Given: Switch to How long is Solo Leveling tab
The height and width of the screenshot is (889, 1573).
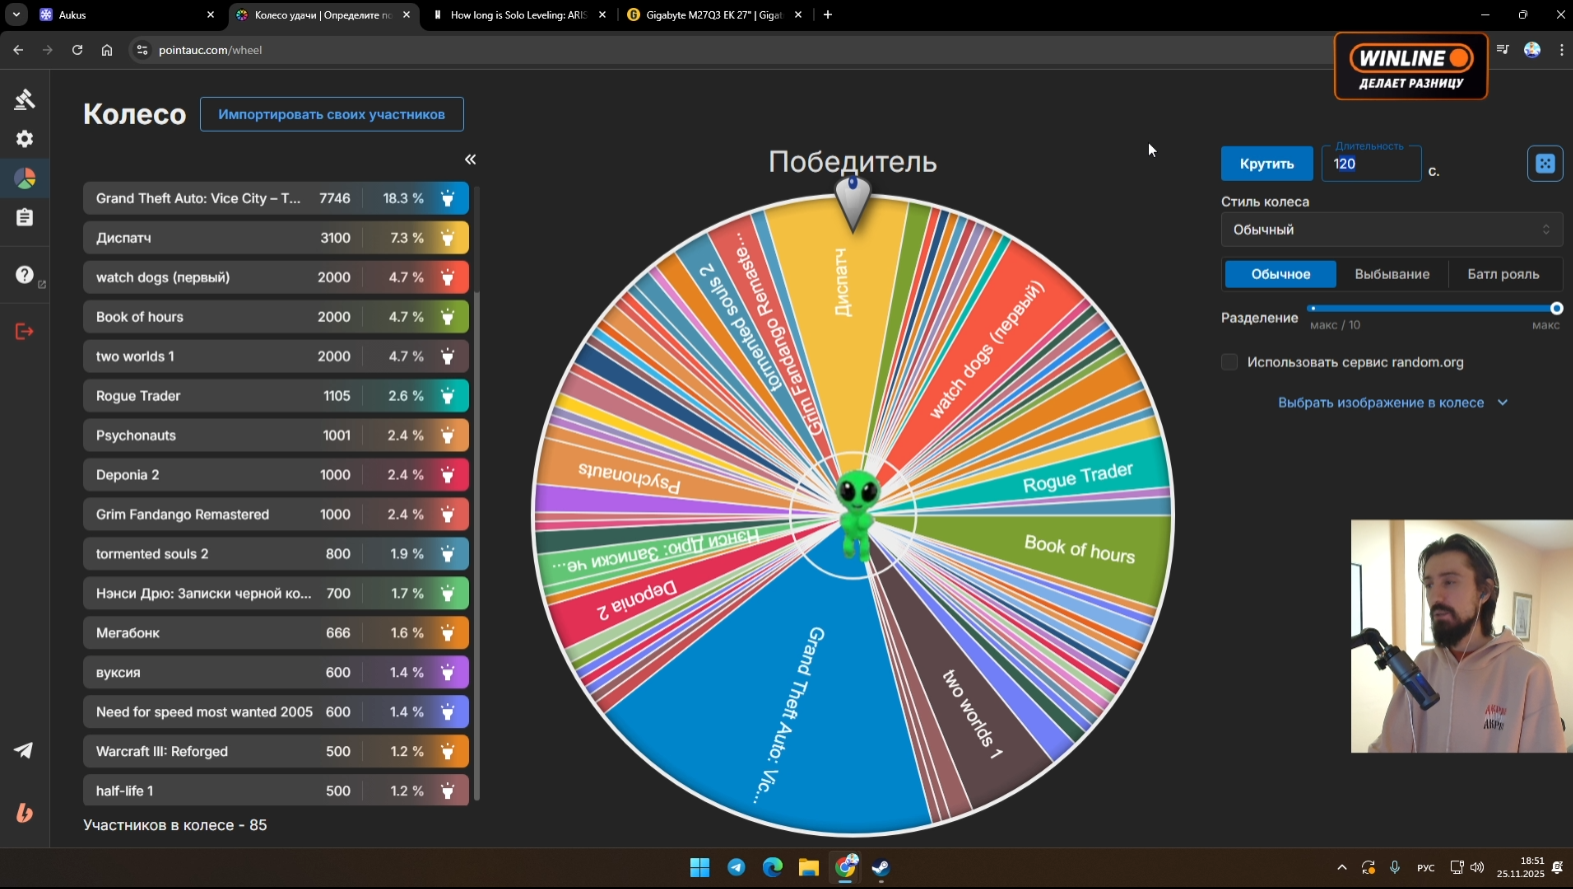Looking at the screenshot, I should pos(517,15).
